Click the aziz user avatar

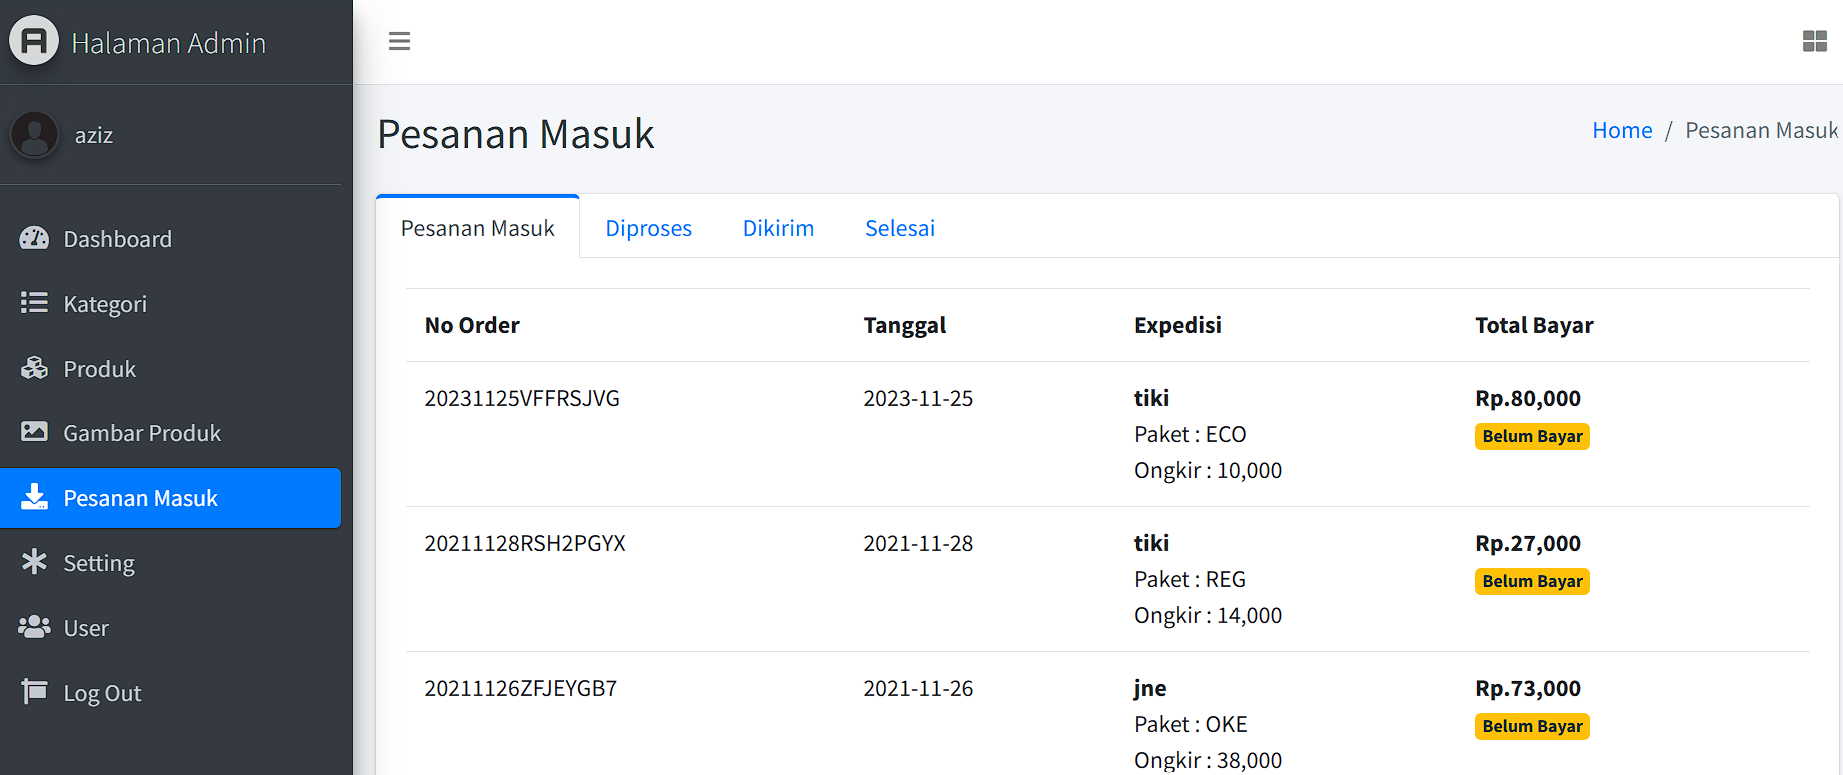[x=35, y=135]
